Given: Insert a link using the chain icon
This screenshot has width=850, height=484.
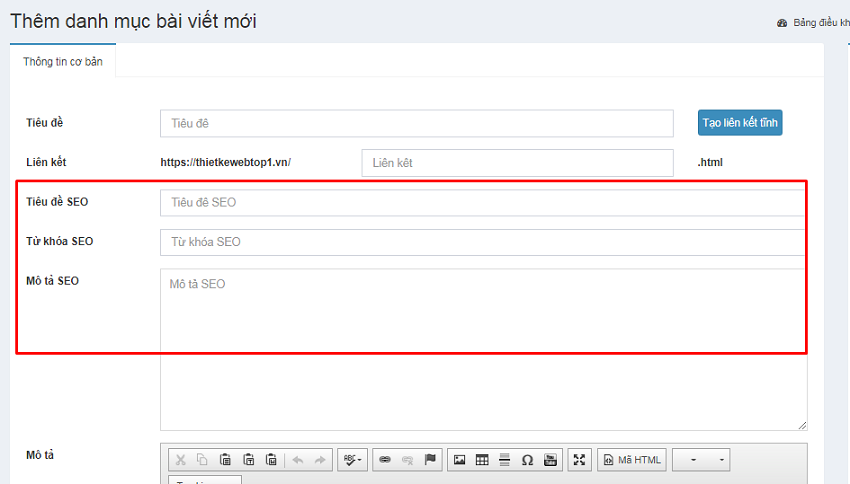Looking at the screenshot, I should pos(385,460).
